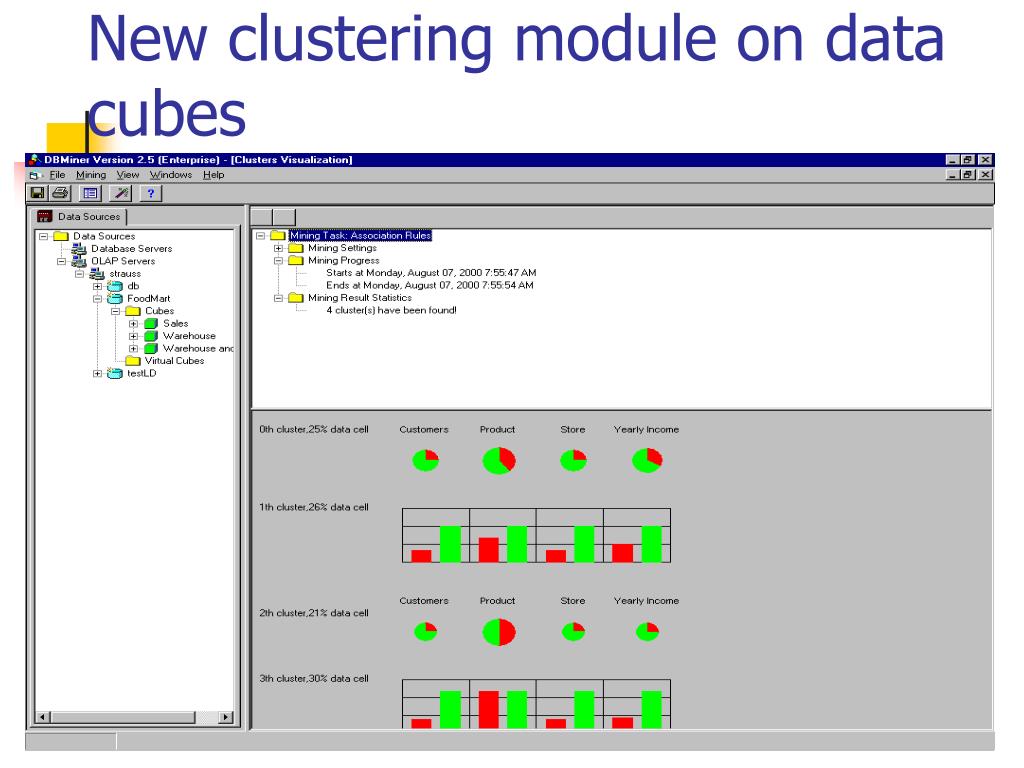Viewport: 1024px width, 768px height.
Task: Select the Data Sources tab
Action: click(x=79, y=217)
